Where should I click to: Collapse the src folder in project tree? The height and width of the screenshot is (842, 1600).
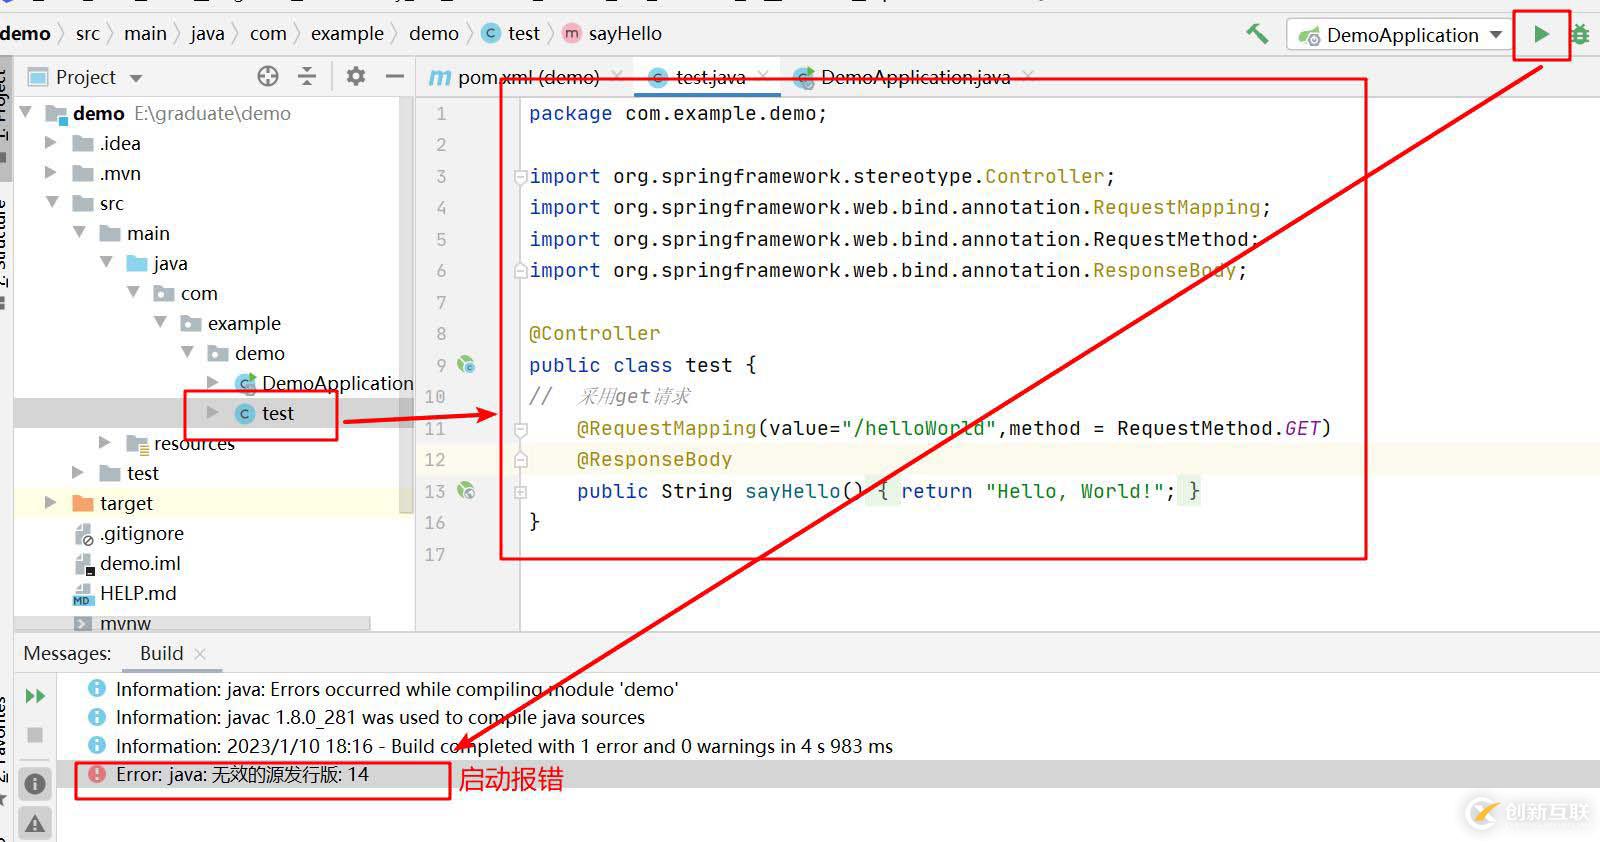point(53,203)
